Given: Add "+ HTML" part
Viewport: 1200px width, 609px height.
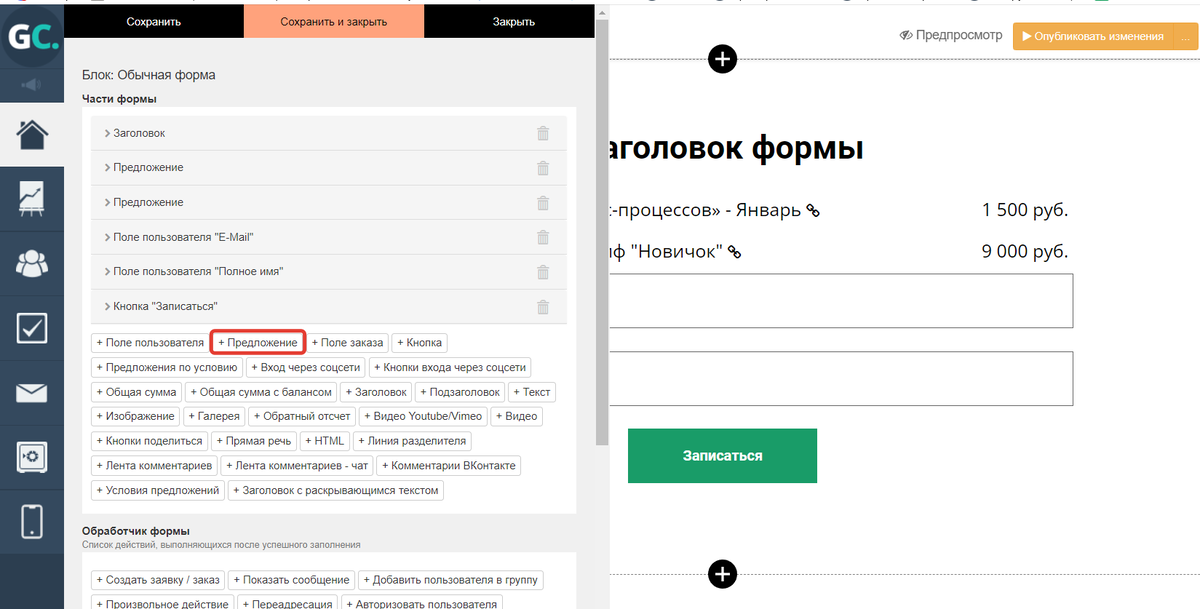Looking at the screenshot, I should coord(326,441).
